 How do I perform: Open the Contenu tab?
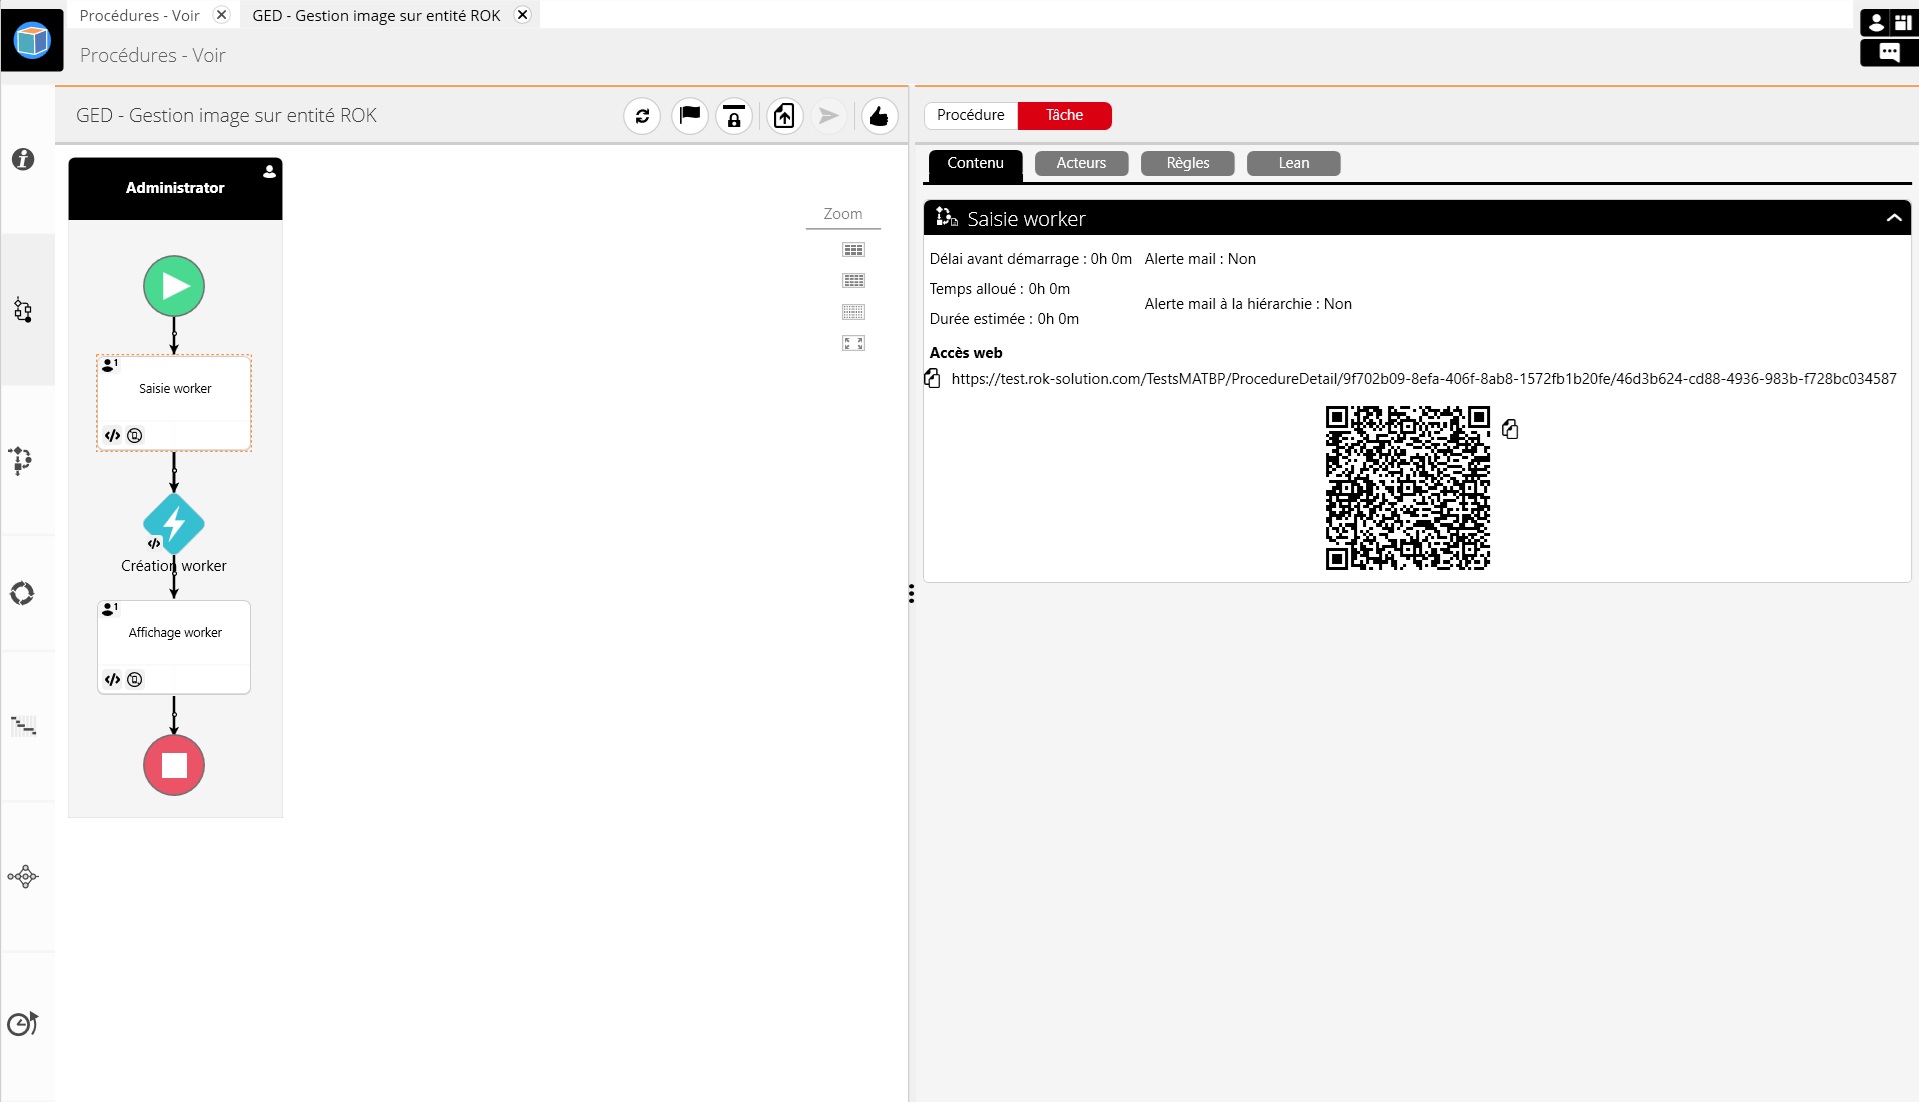pos(975,163)
